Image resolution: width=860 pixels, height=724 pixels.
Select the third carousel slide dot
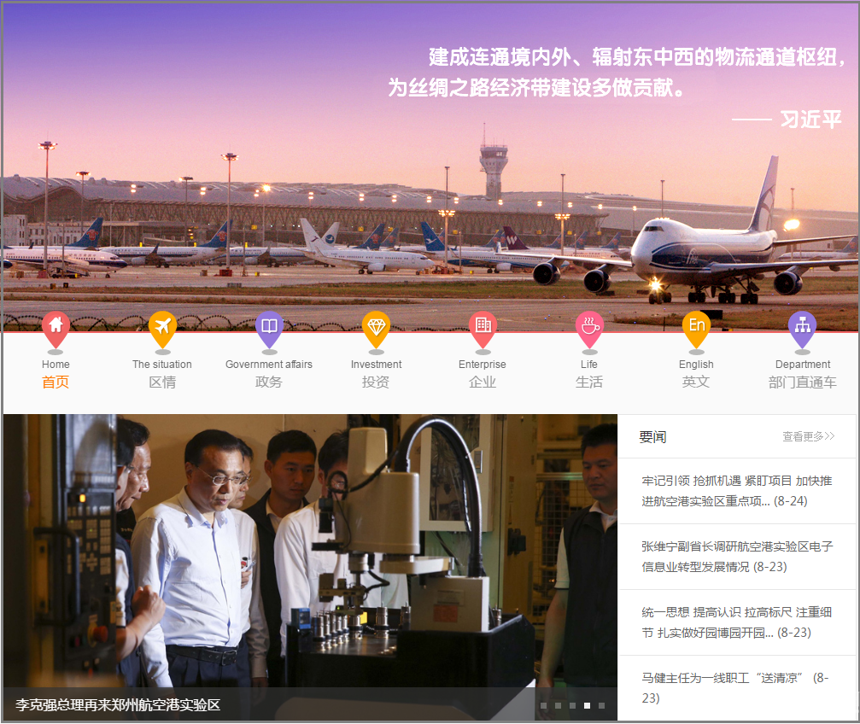[x=573, y=706]
